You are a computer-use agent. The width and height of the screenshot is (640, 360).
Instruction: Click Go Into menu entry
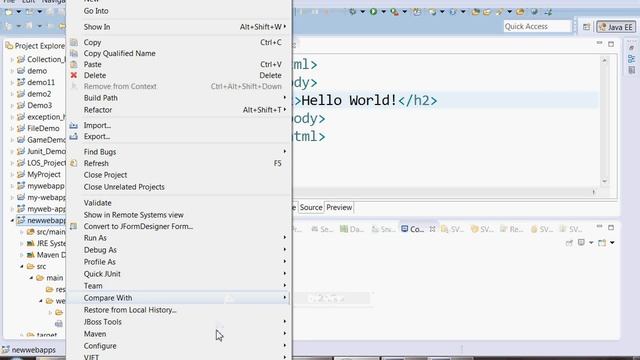pos(179,11)
